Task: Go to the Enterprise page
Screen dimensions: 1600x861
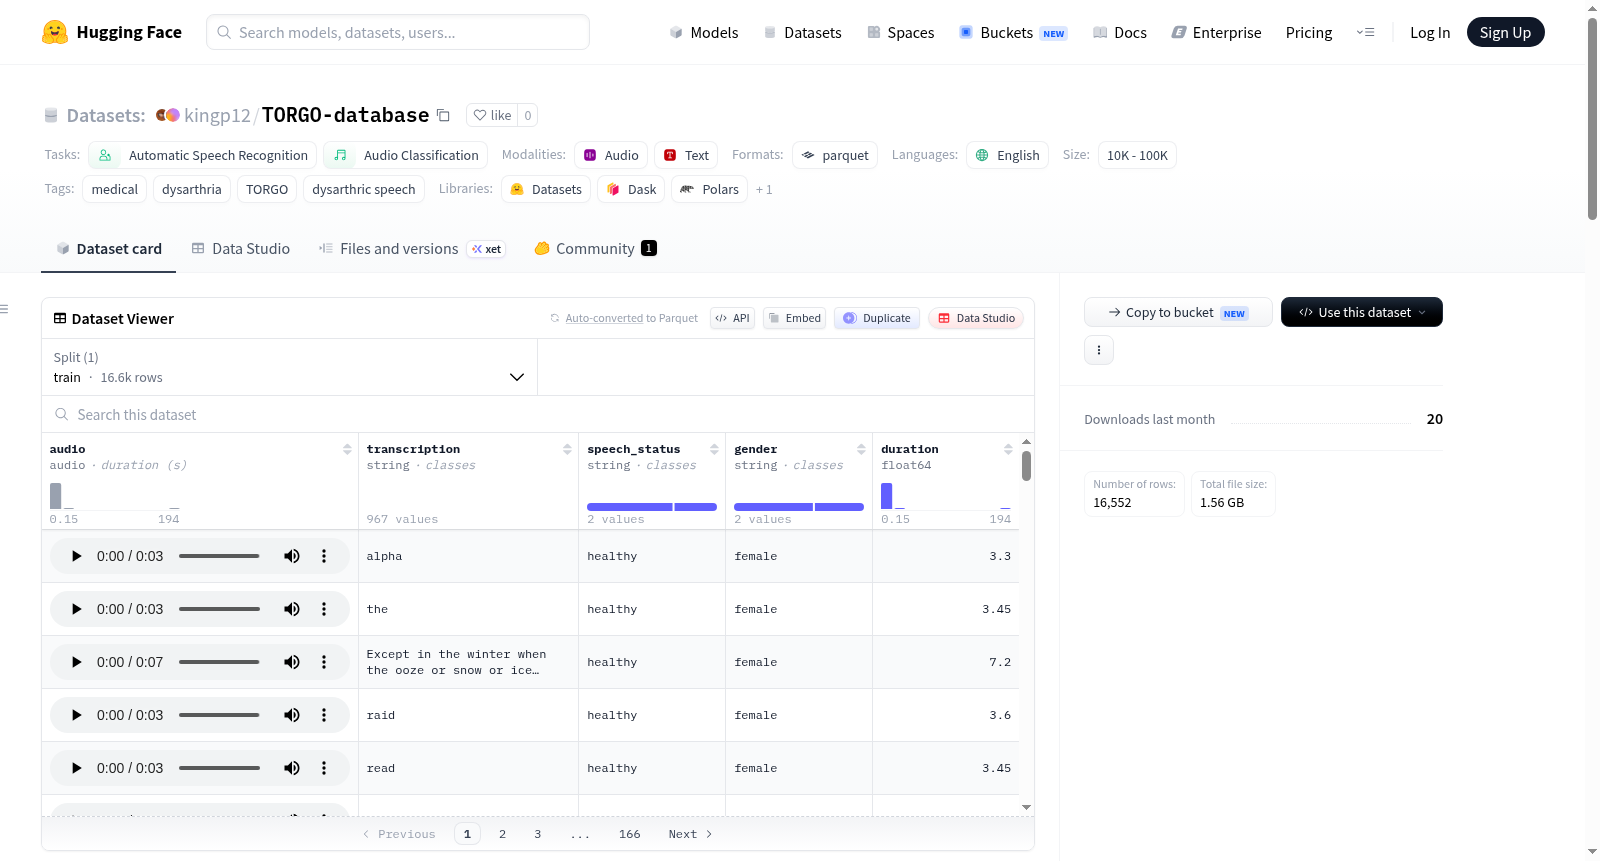Action: tap(1217, 33)
